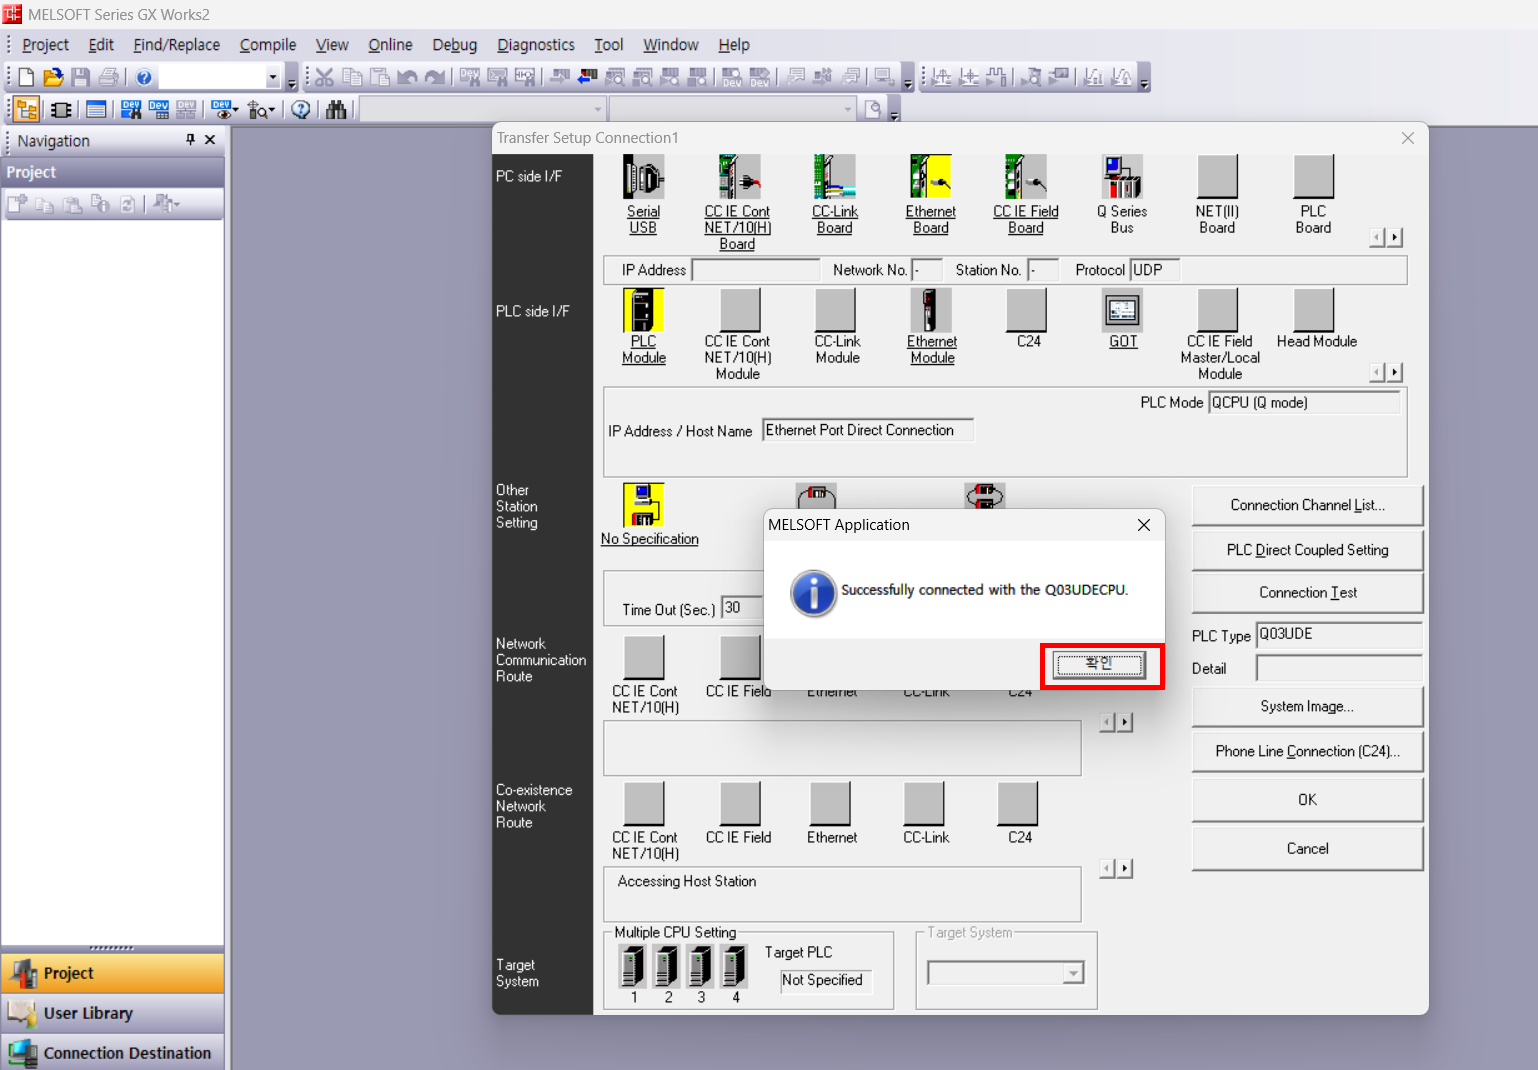Click the Detail field
Viewport: 1538px width, 1070px height.
(x=1339, y=668)
